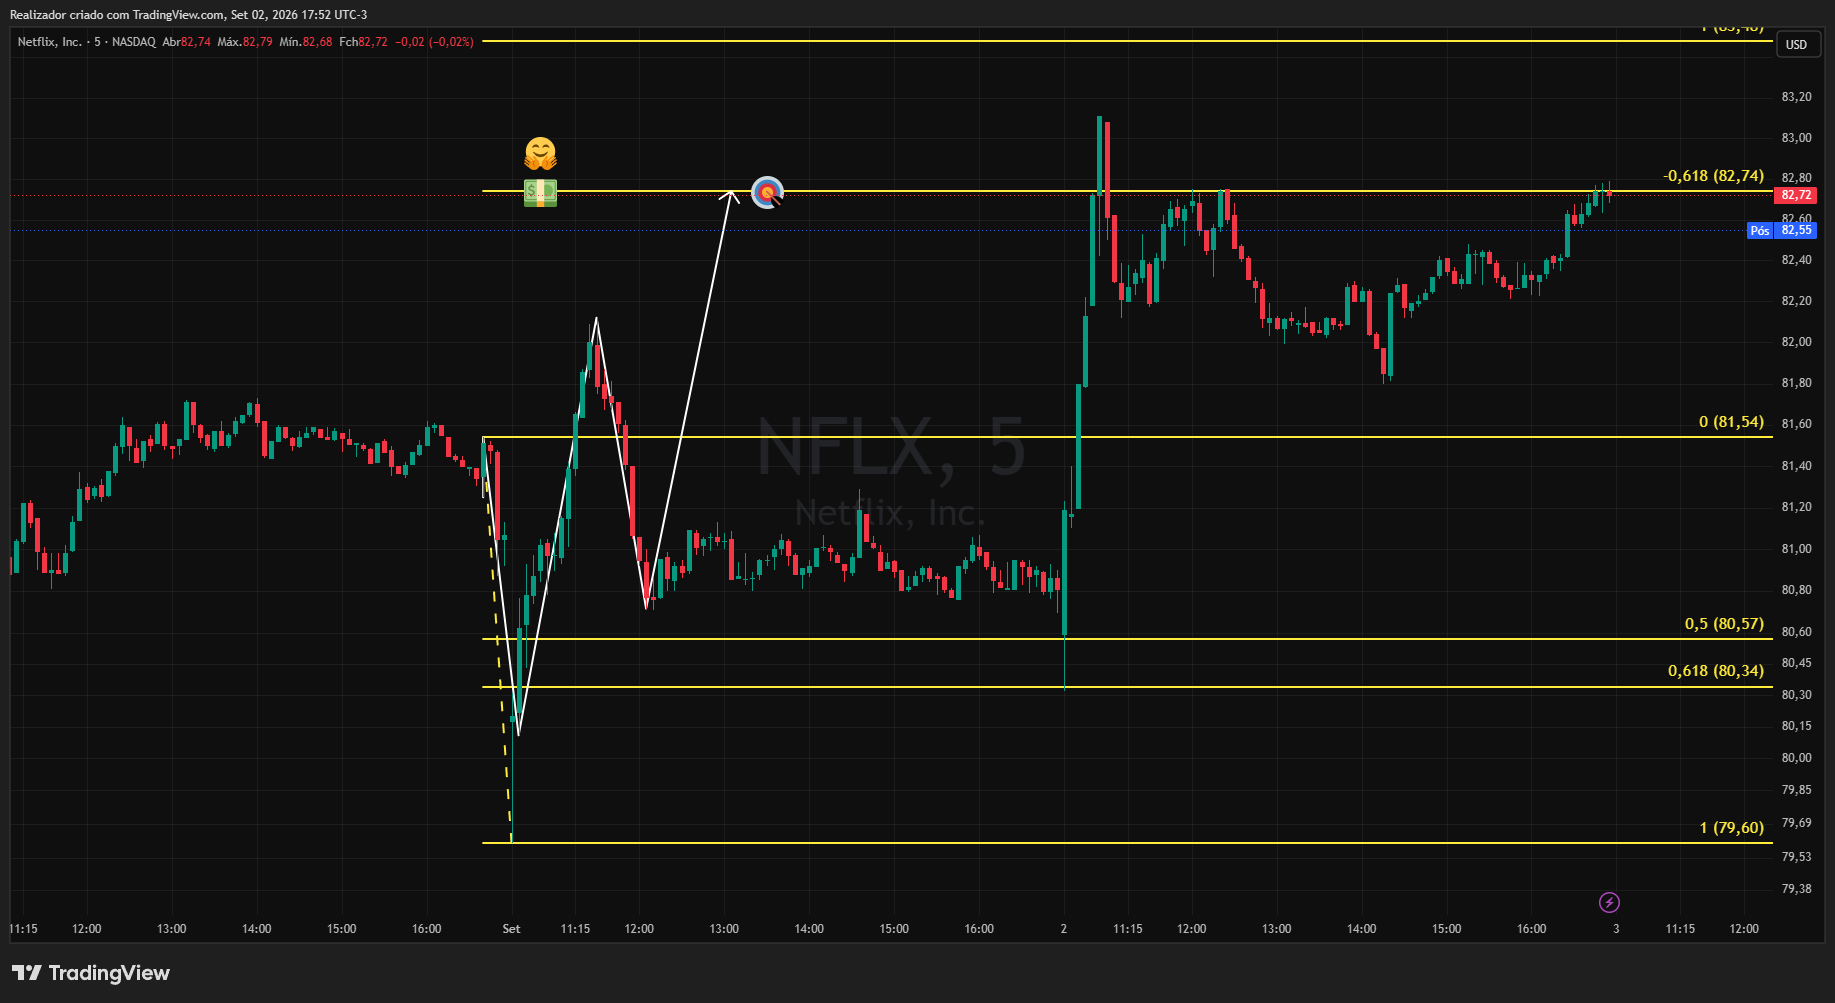Open the USD currency selector

1797,44
